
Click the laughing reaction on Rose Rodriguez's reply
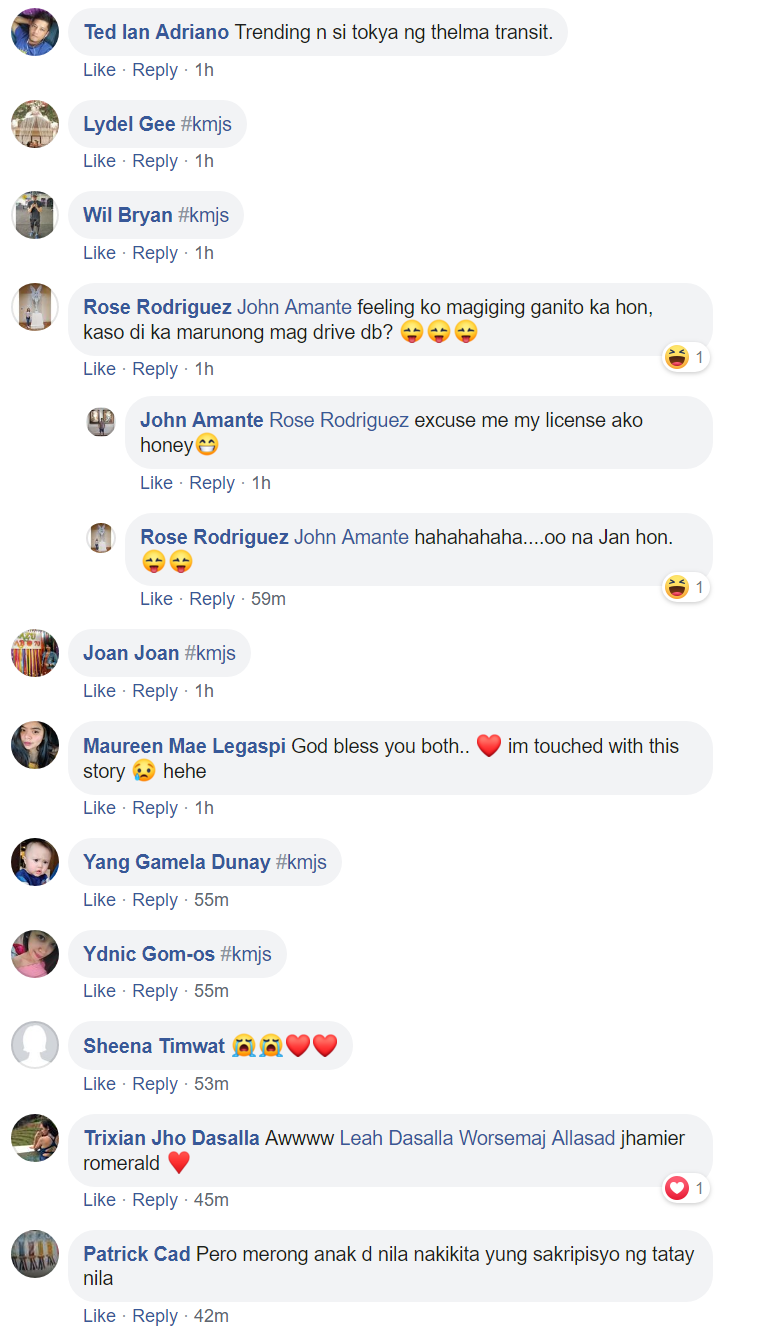click(x=686, y=587)
